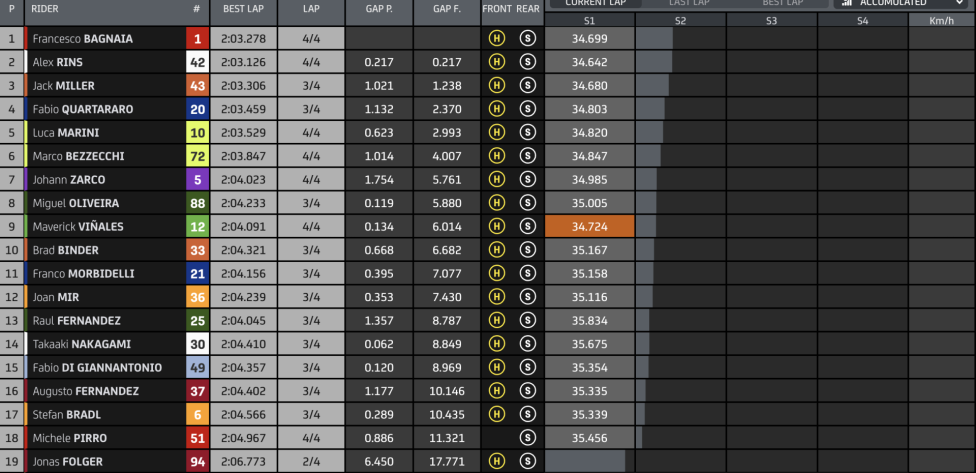Click Raul Fernandez's S1 time 35.834
Image resolution: width=976 pixels, height=473 pixels.
pyautogui.click(x=589, y=321)
